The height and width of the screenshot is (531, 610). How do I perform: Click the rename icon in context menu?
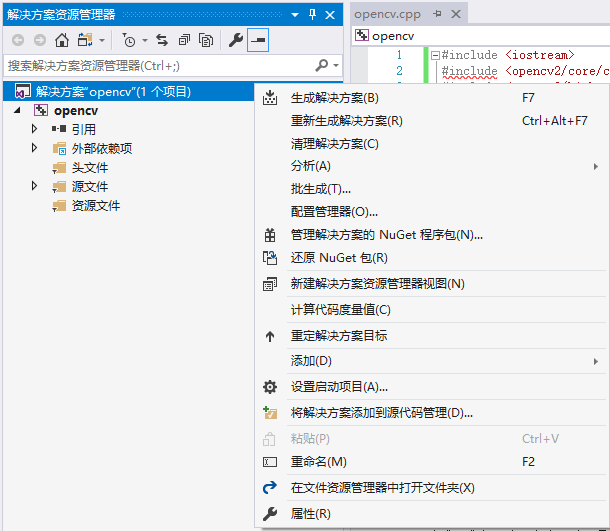coord(270,462)
